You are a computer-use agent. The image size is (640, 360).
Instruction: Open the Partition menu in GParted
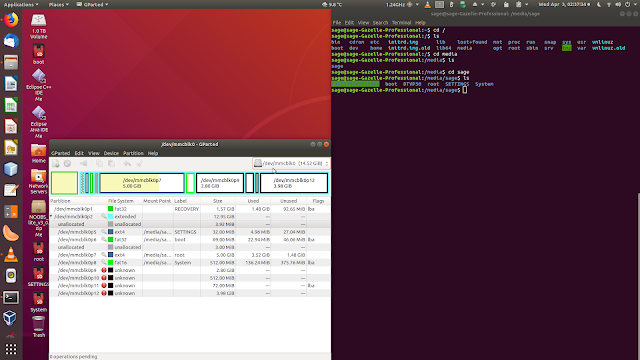point(133,153)
